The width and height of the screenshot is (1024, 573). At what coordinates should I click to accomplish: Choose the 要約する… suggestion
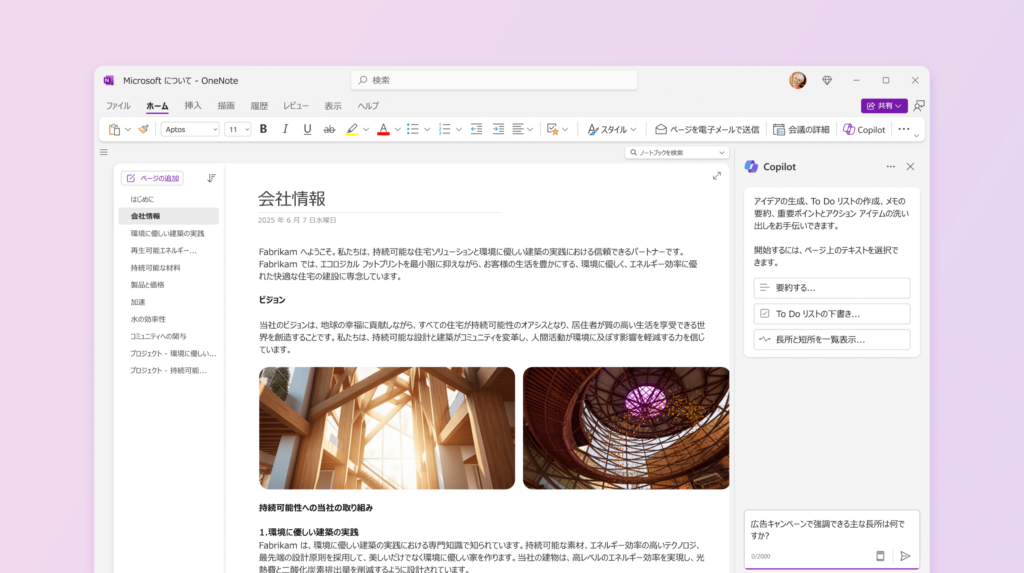(x=831, y=288)
